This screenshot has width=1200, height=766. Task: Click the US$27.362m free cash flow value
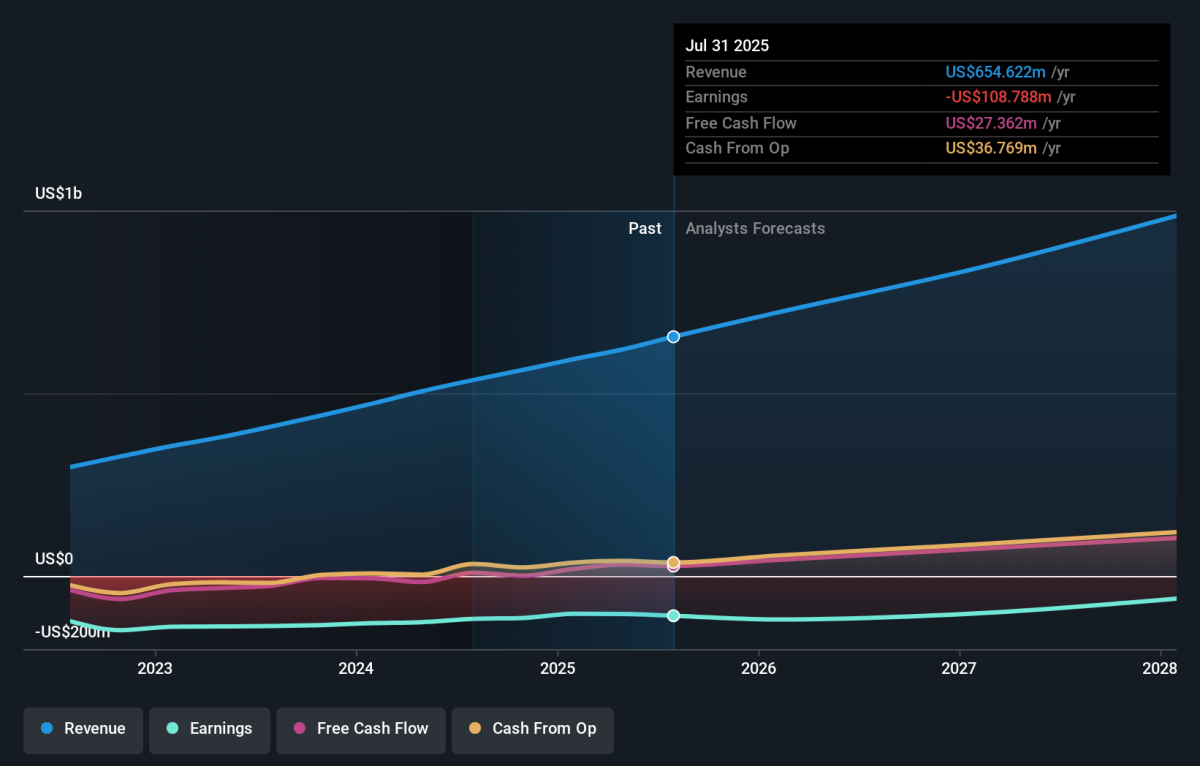tap(992, 123)
